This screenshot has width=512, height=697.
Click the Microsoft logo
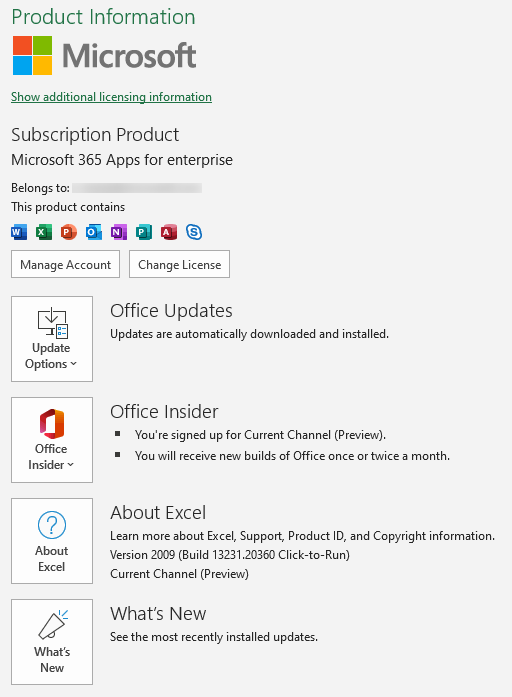[104, 56]
